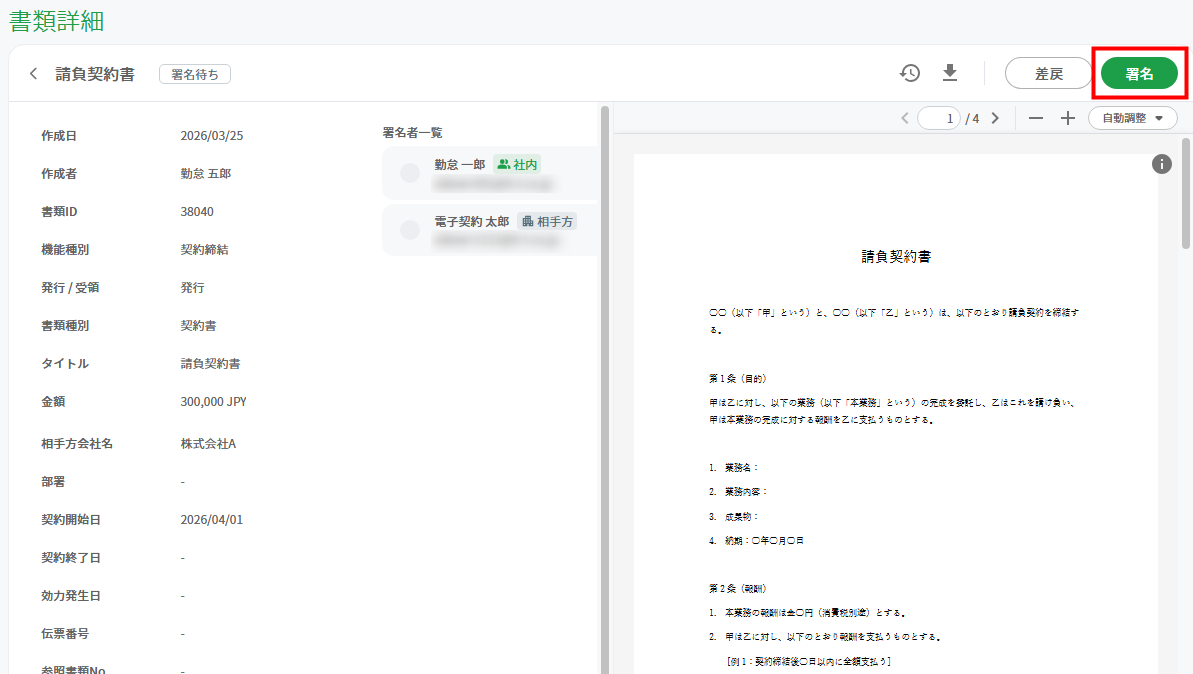Click the 請負契約書 title in PDF preview
Image resolution: width=1193 pixels, height=674 pixels.
tap(896, 256)
